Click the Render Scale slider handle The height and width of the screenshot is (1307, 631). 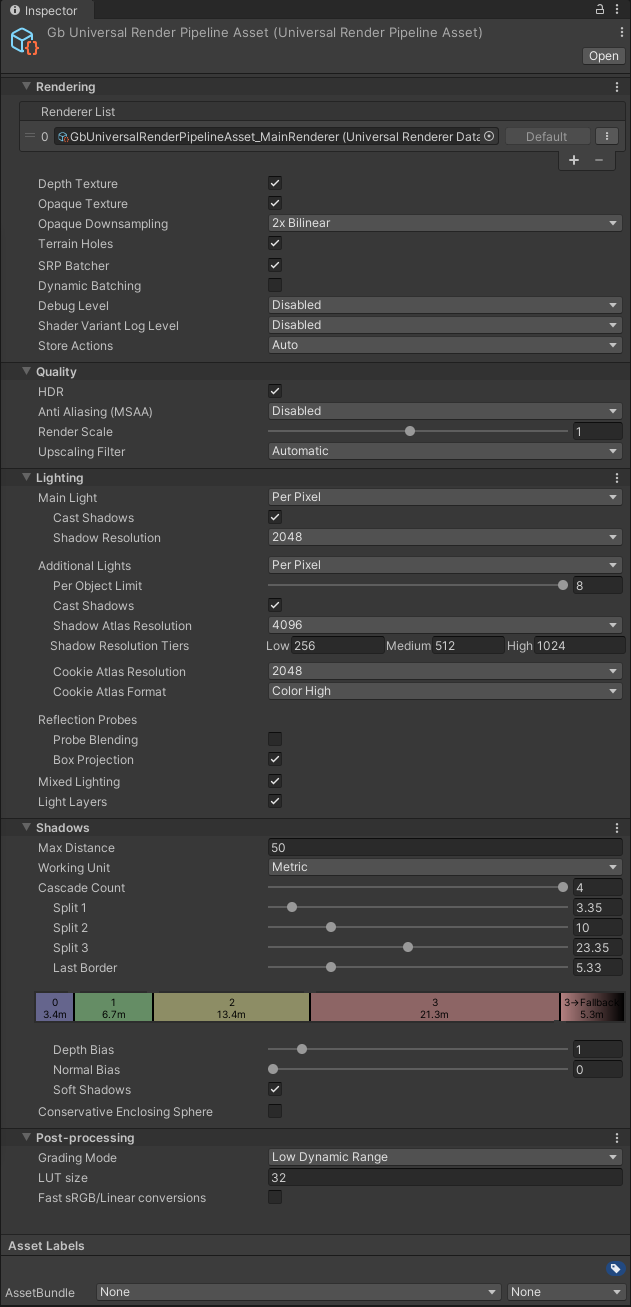[410, 432]
